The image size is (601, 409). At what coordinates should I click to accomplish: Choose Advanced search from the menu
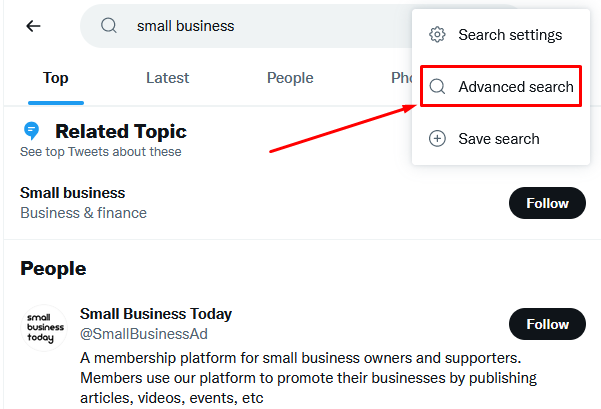click(x=501, y=87)
